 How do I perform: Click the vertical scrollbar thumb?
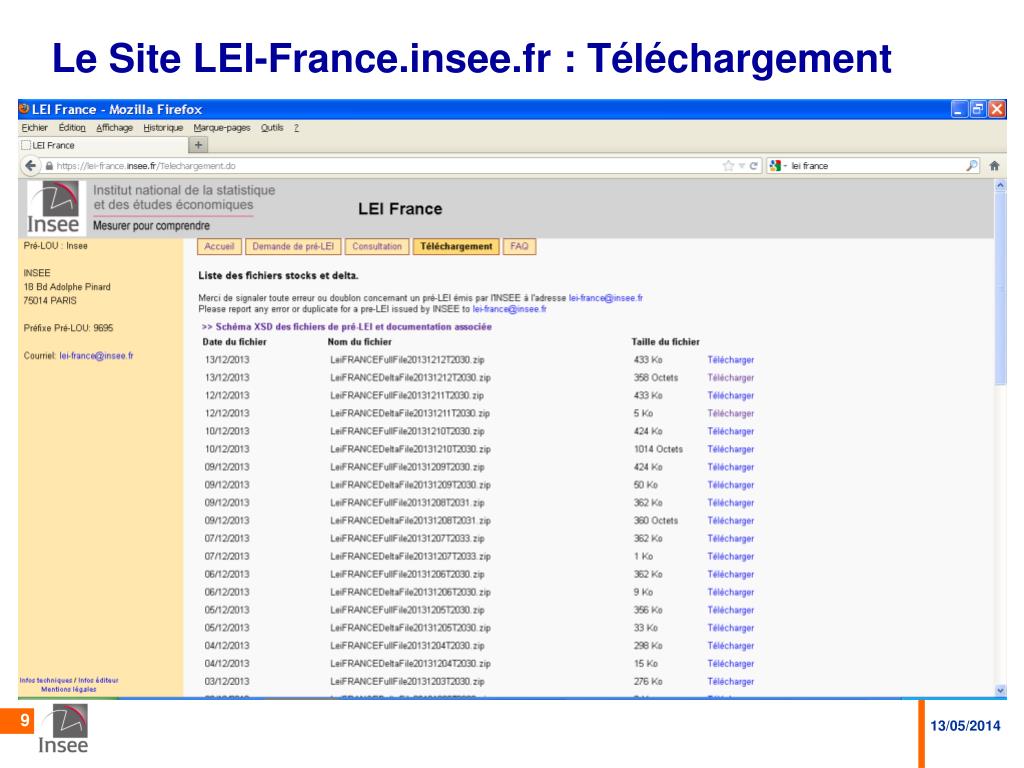(x=1000, y=289)
